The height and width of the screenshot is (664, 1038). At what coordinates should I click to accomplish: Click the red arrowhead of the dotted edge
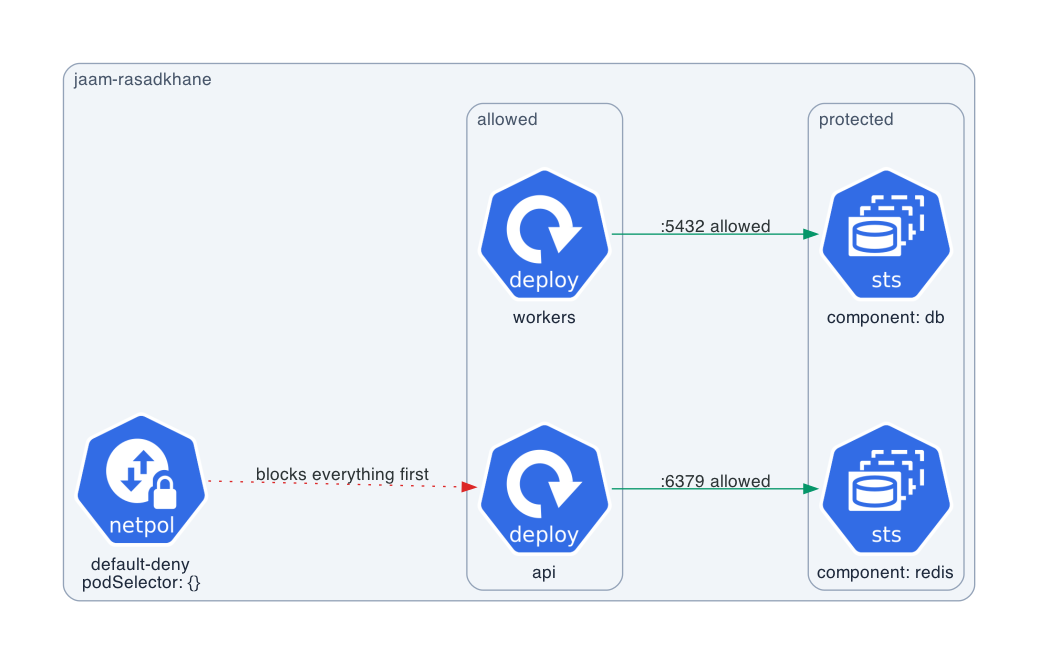469,487
